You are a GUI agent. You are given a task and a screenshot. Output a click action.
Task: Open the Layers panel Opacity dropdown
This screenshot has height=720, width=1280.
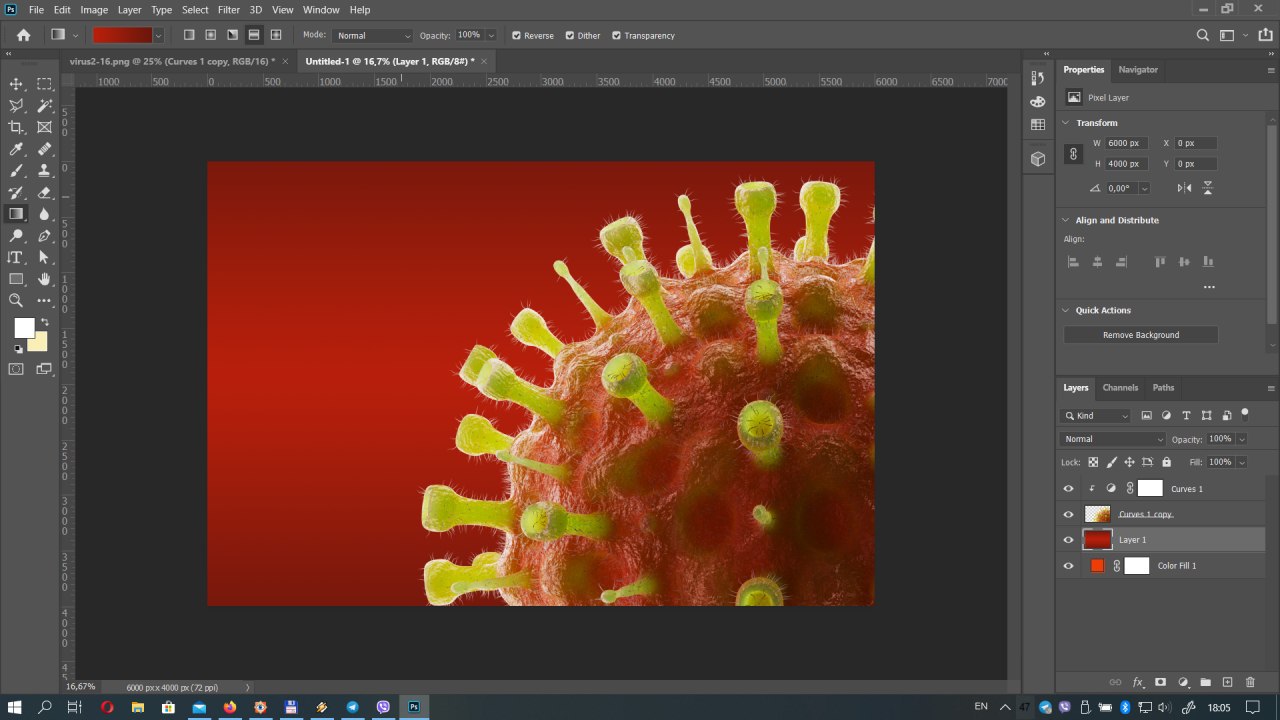coord(1242,439)
